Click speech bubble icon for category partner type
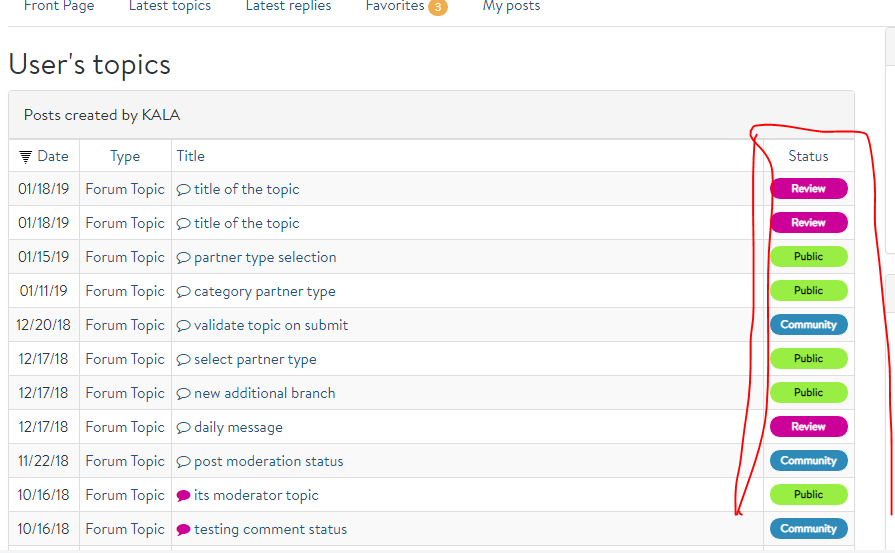Image resolution: width=895 pixels, height=553 pixels. (183, 292)
